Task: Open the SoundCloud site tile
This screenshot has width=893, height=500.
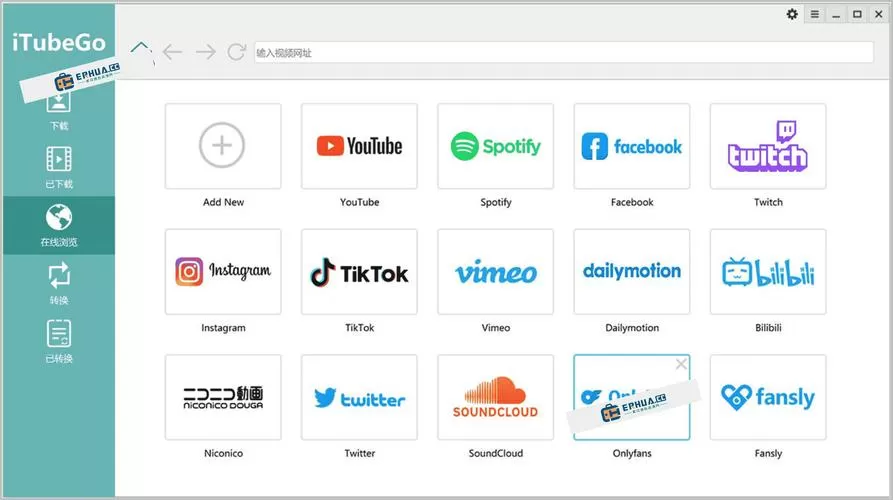Action: click(495, 397)
